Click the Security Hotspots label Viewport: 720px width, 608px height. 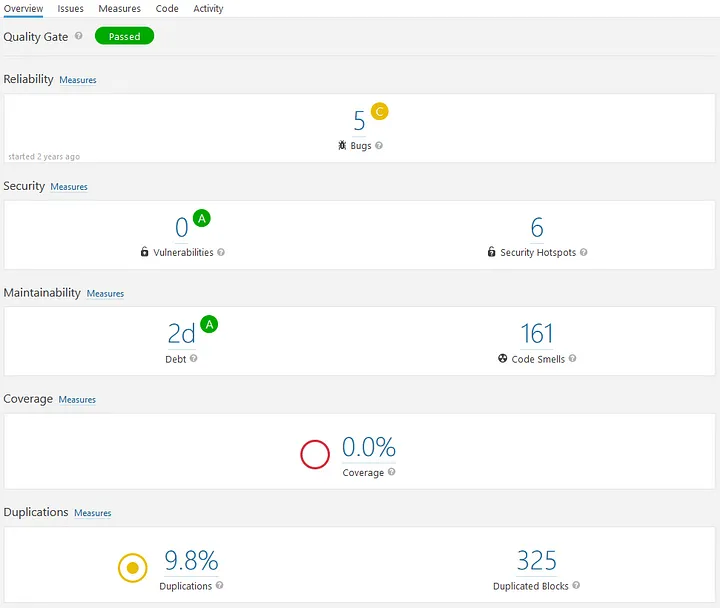tap(538, 253)
